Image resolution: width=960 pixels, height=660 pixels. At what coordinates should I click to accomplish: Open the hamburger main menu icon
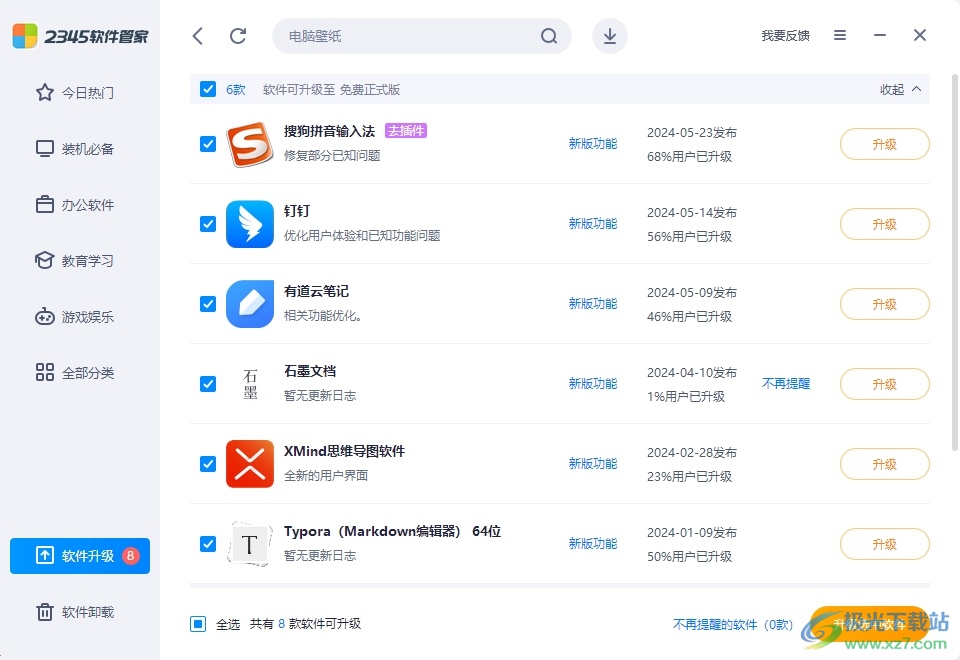tap(840, 36)
